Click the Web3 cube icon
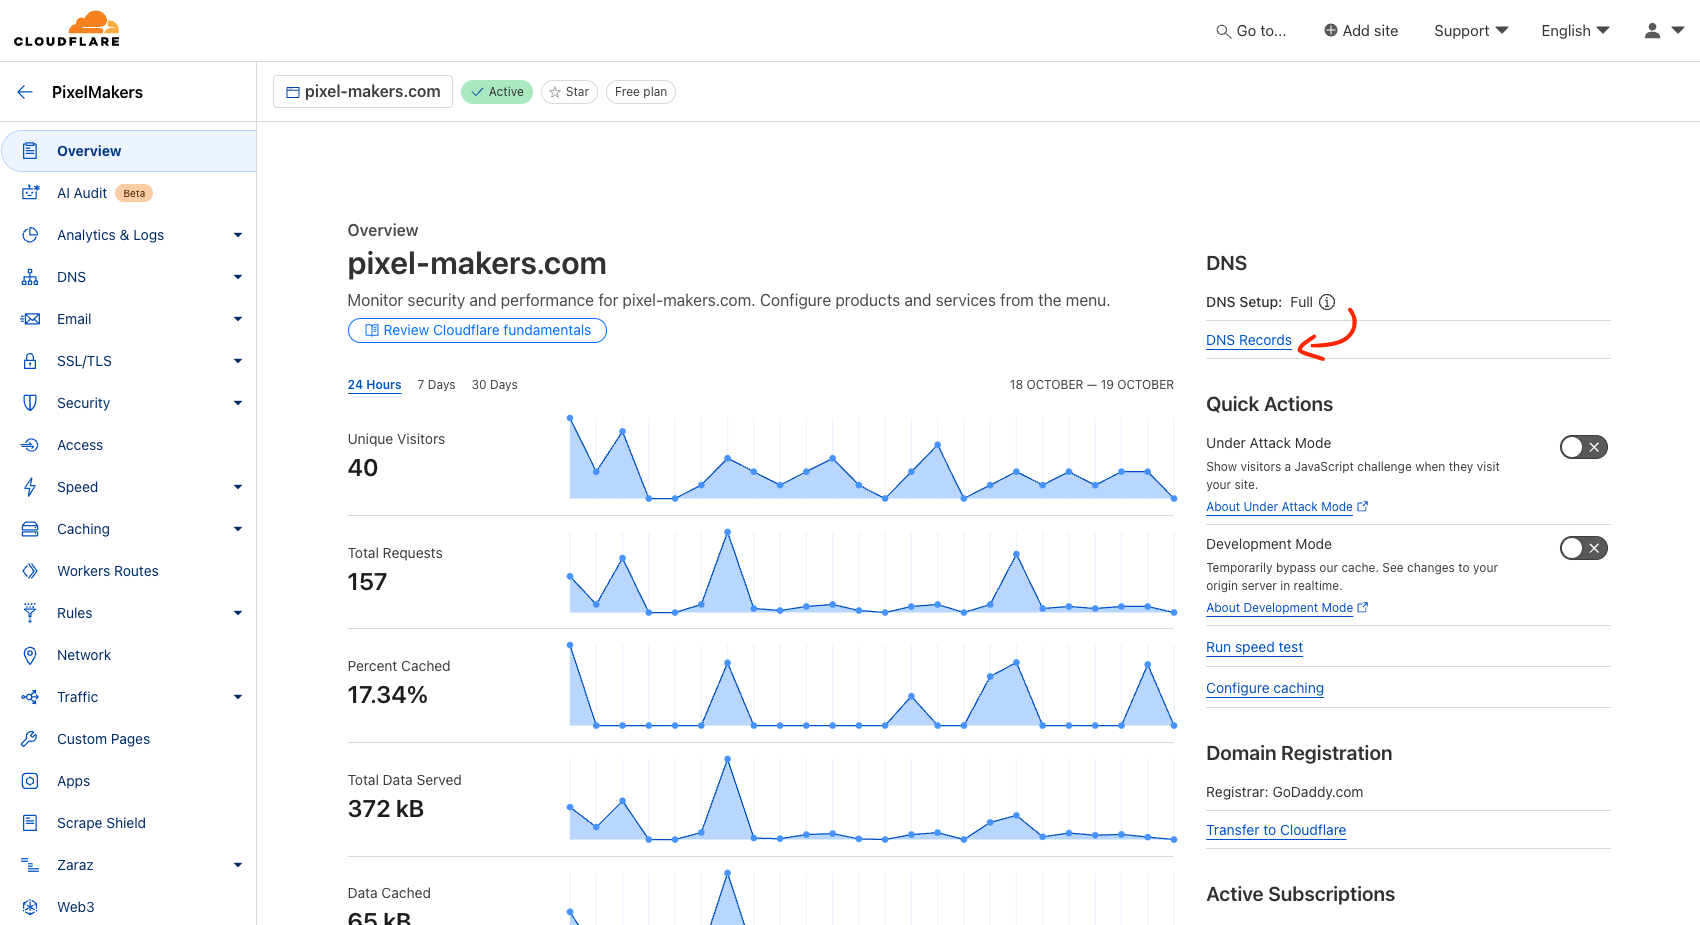 point(30,907)
